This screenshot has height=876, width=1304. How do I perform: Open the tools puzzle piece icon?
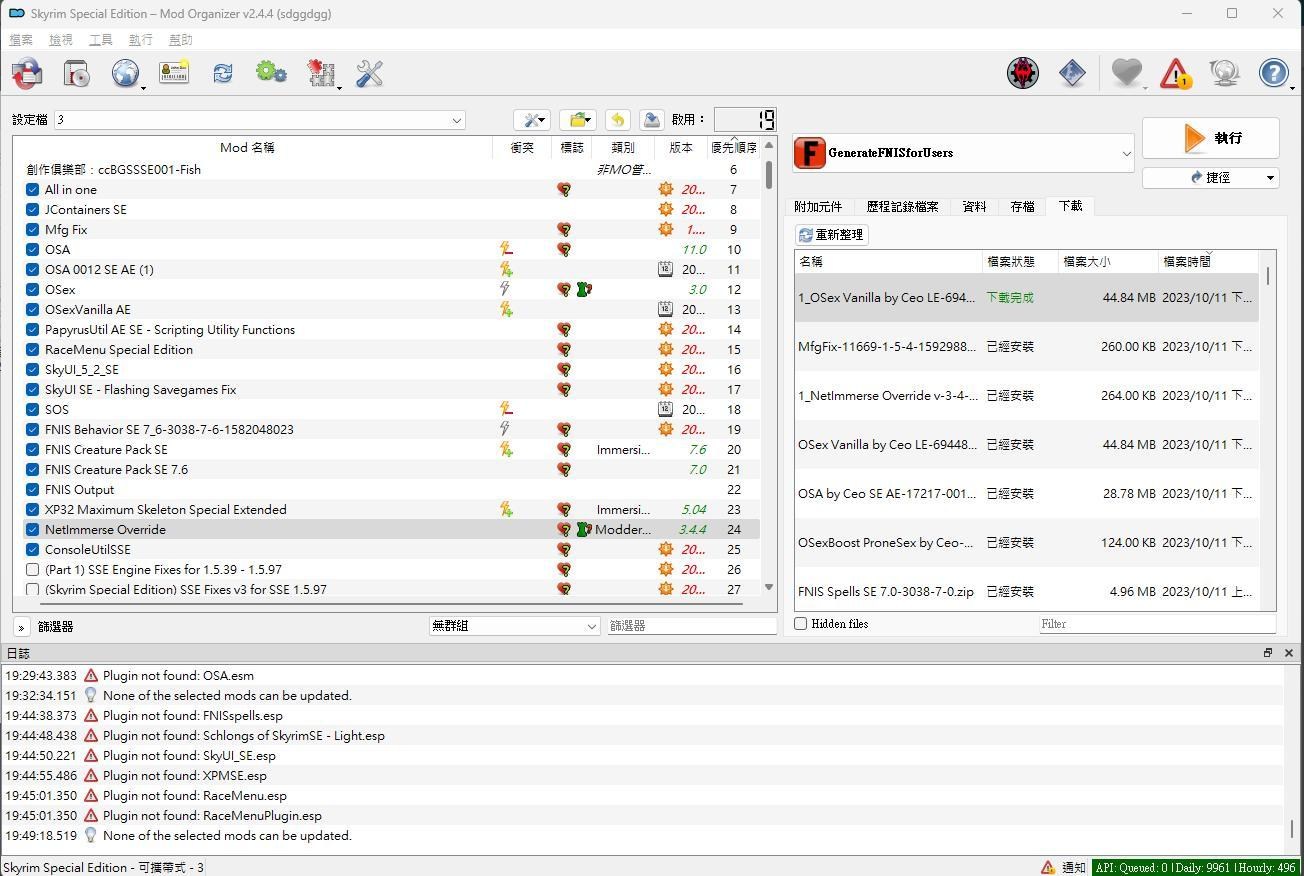click(x=321, y=73)
